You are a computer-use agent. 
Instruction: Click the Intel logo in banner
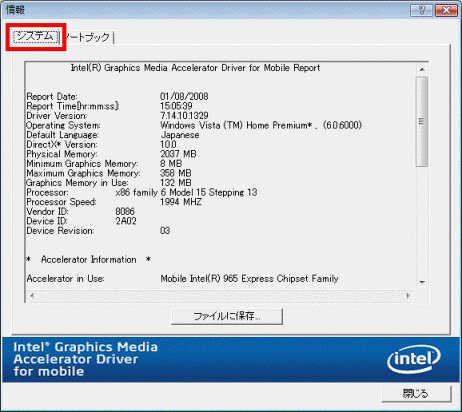[x=414, y=359]
